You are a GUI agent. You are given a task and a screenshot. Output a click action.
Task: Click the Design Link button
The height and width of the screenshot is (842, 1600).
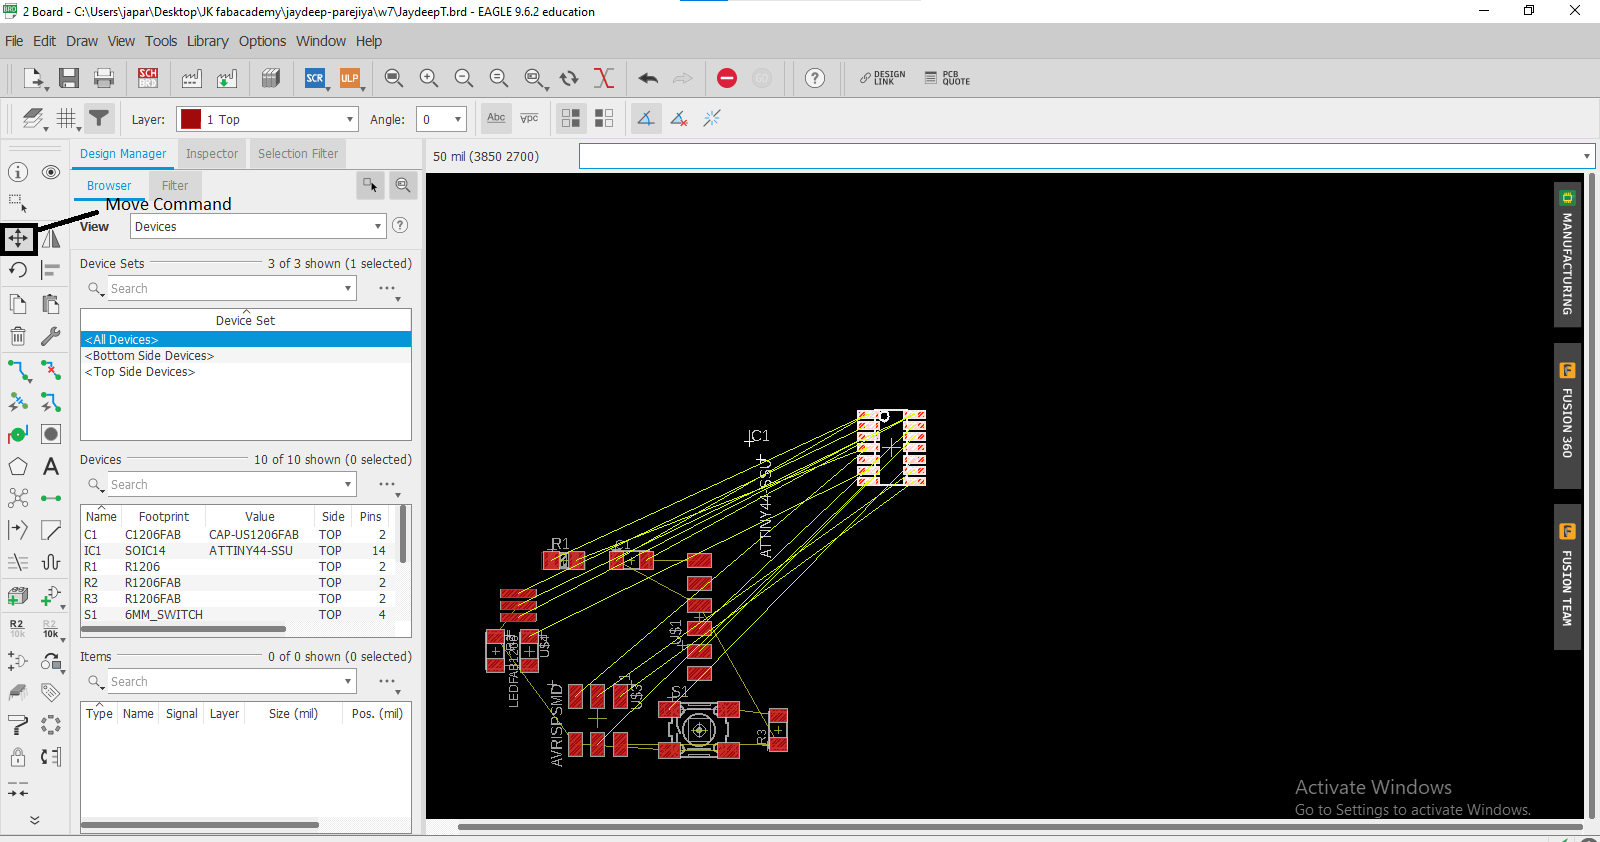pyautogui.click(x=883, y=78)
